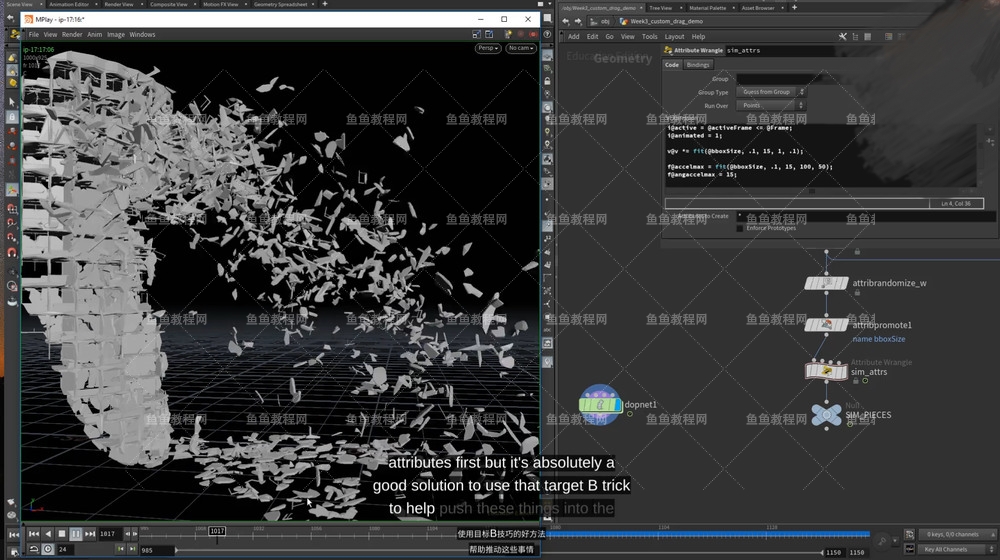Open the Run Over dropdown
This screenshot has width=1000, height=560.
coord(771,105)
